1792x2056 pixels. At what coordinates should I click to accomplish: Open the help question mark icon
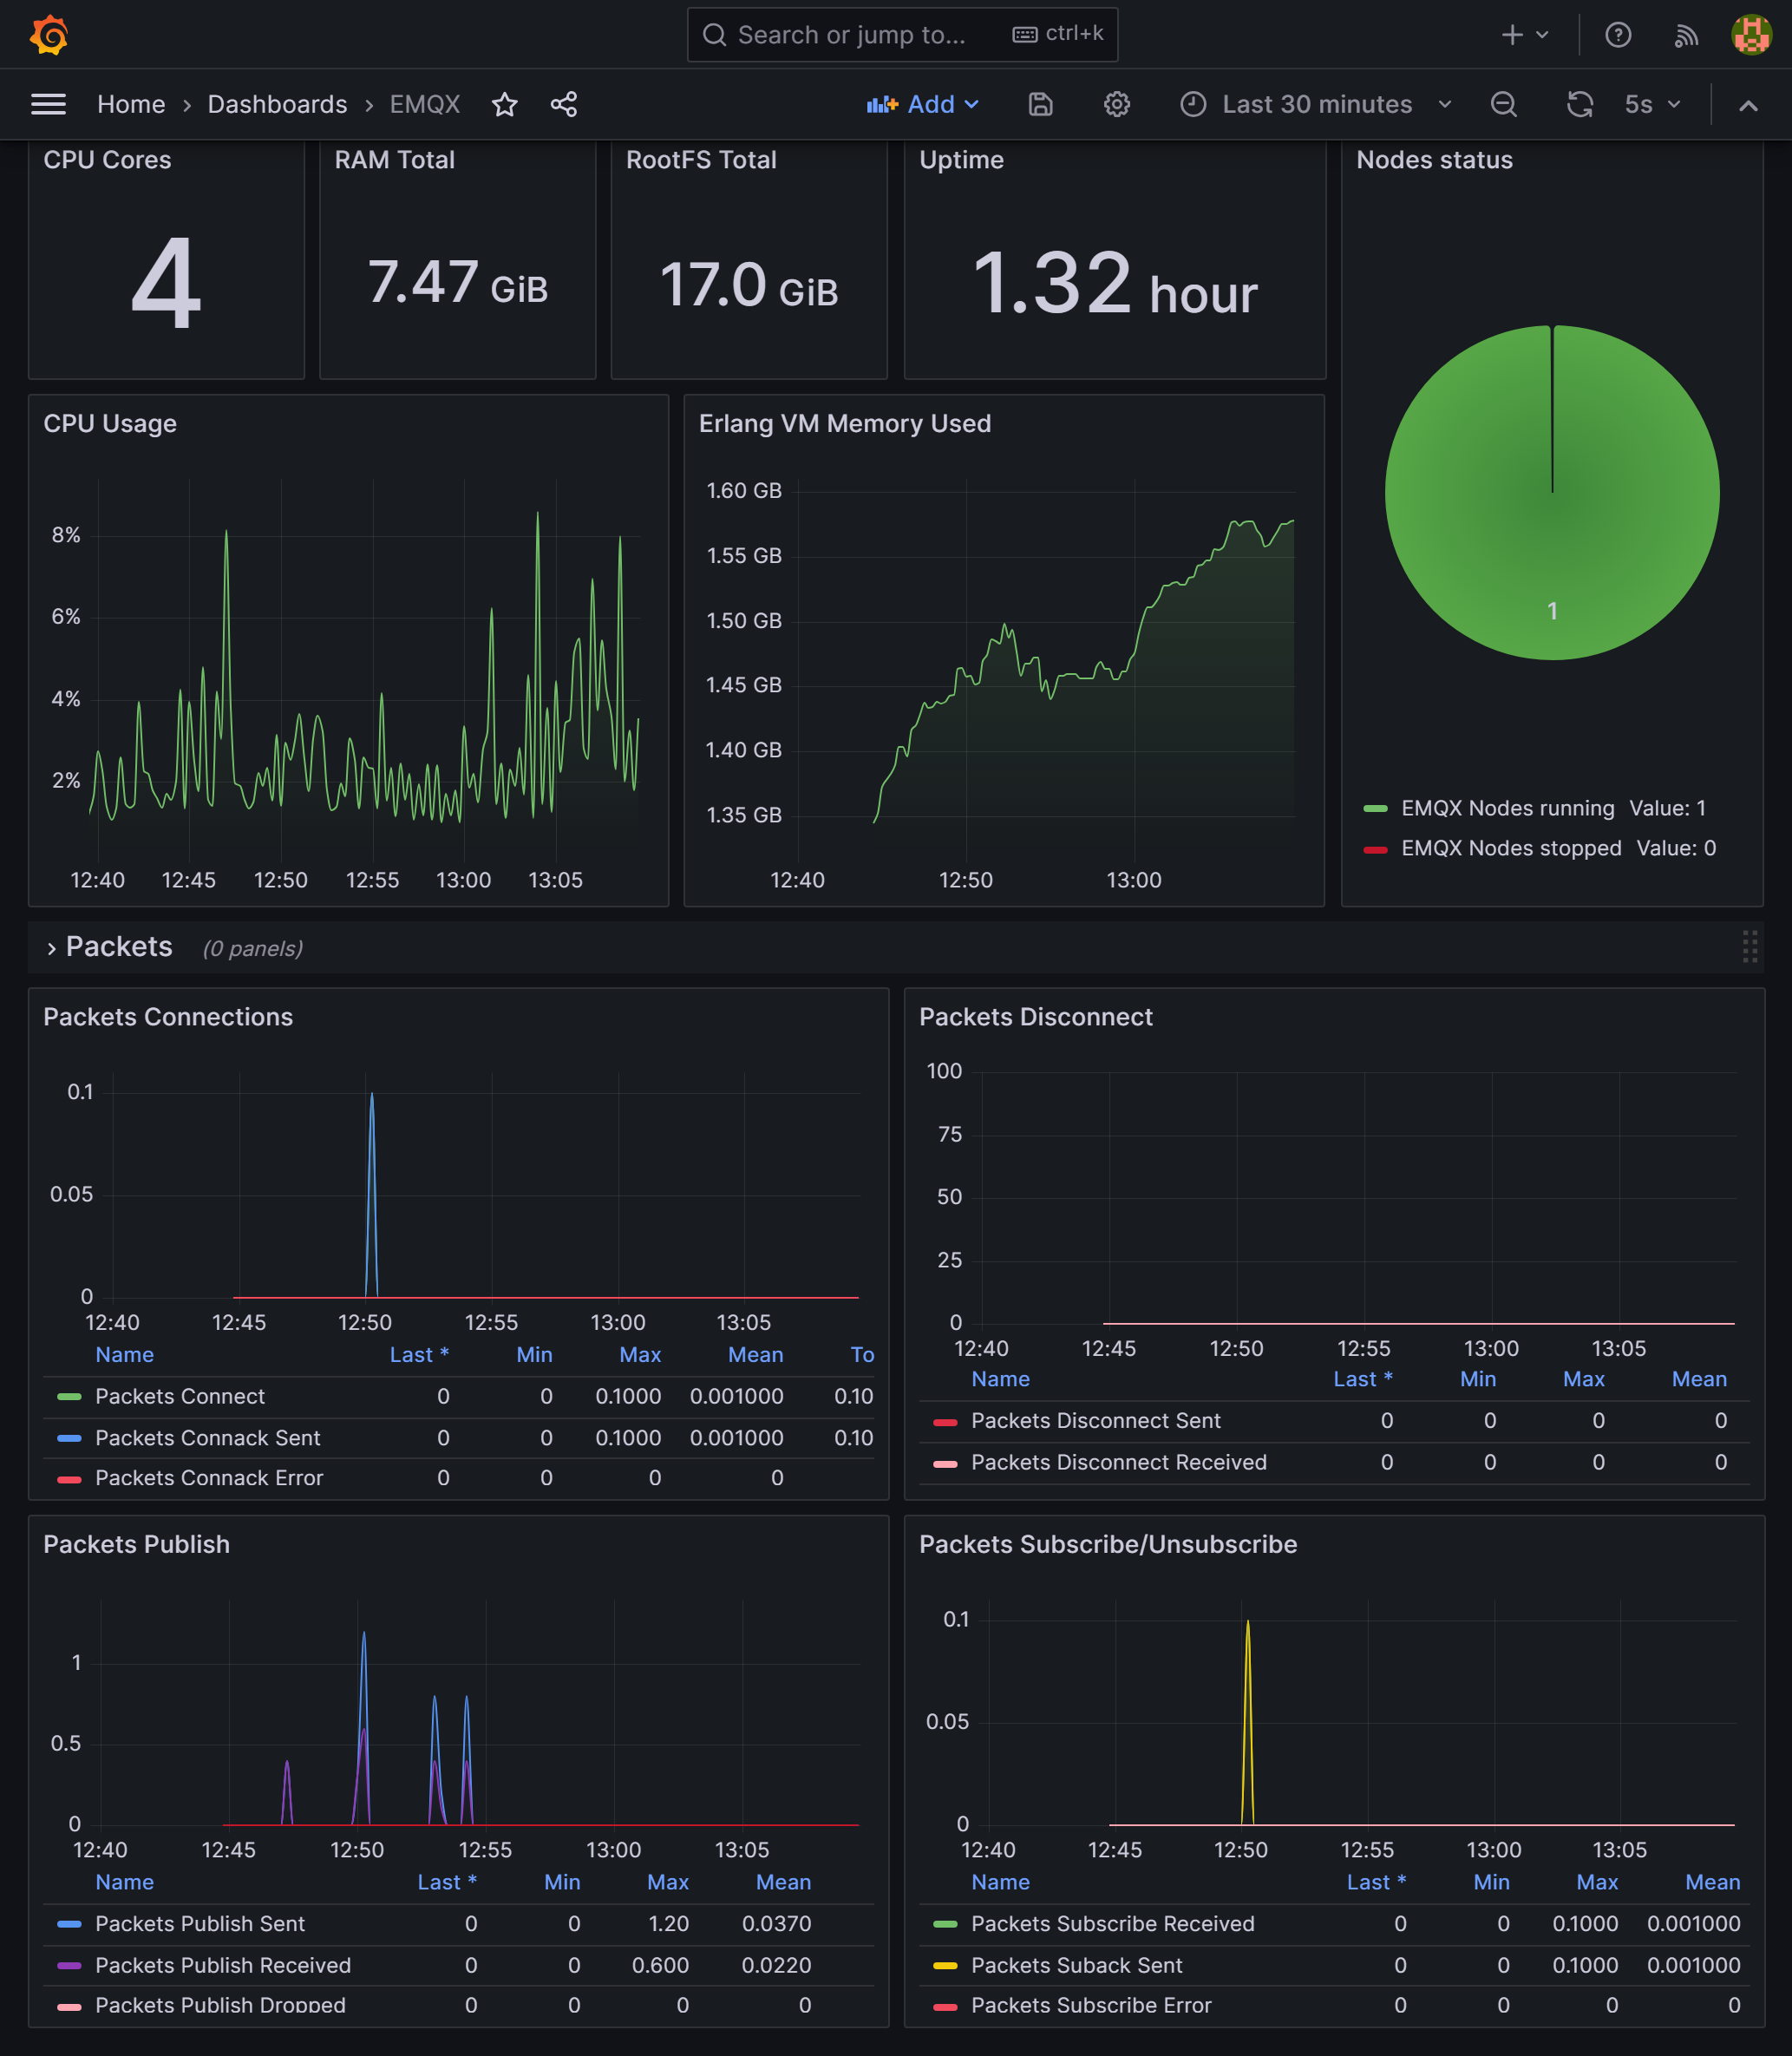(x=1618, y=35)
